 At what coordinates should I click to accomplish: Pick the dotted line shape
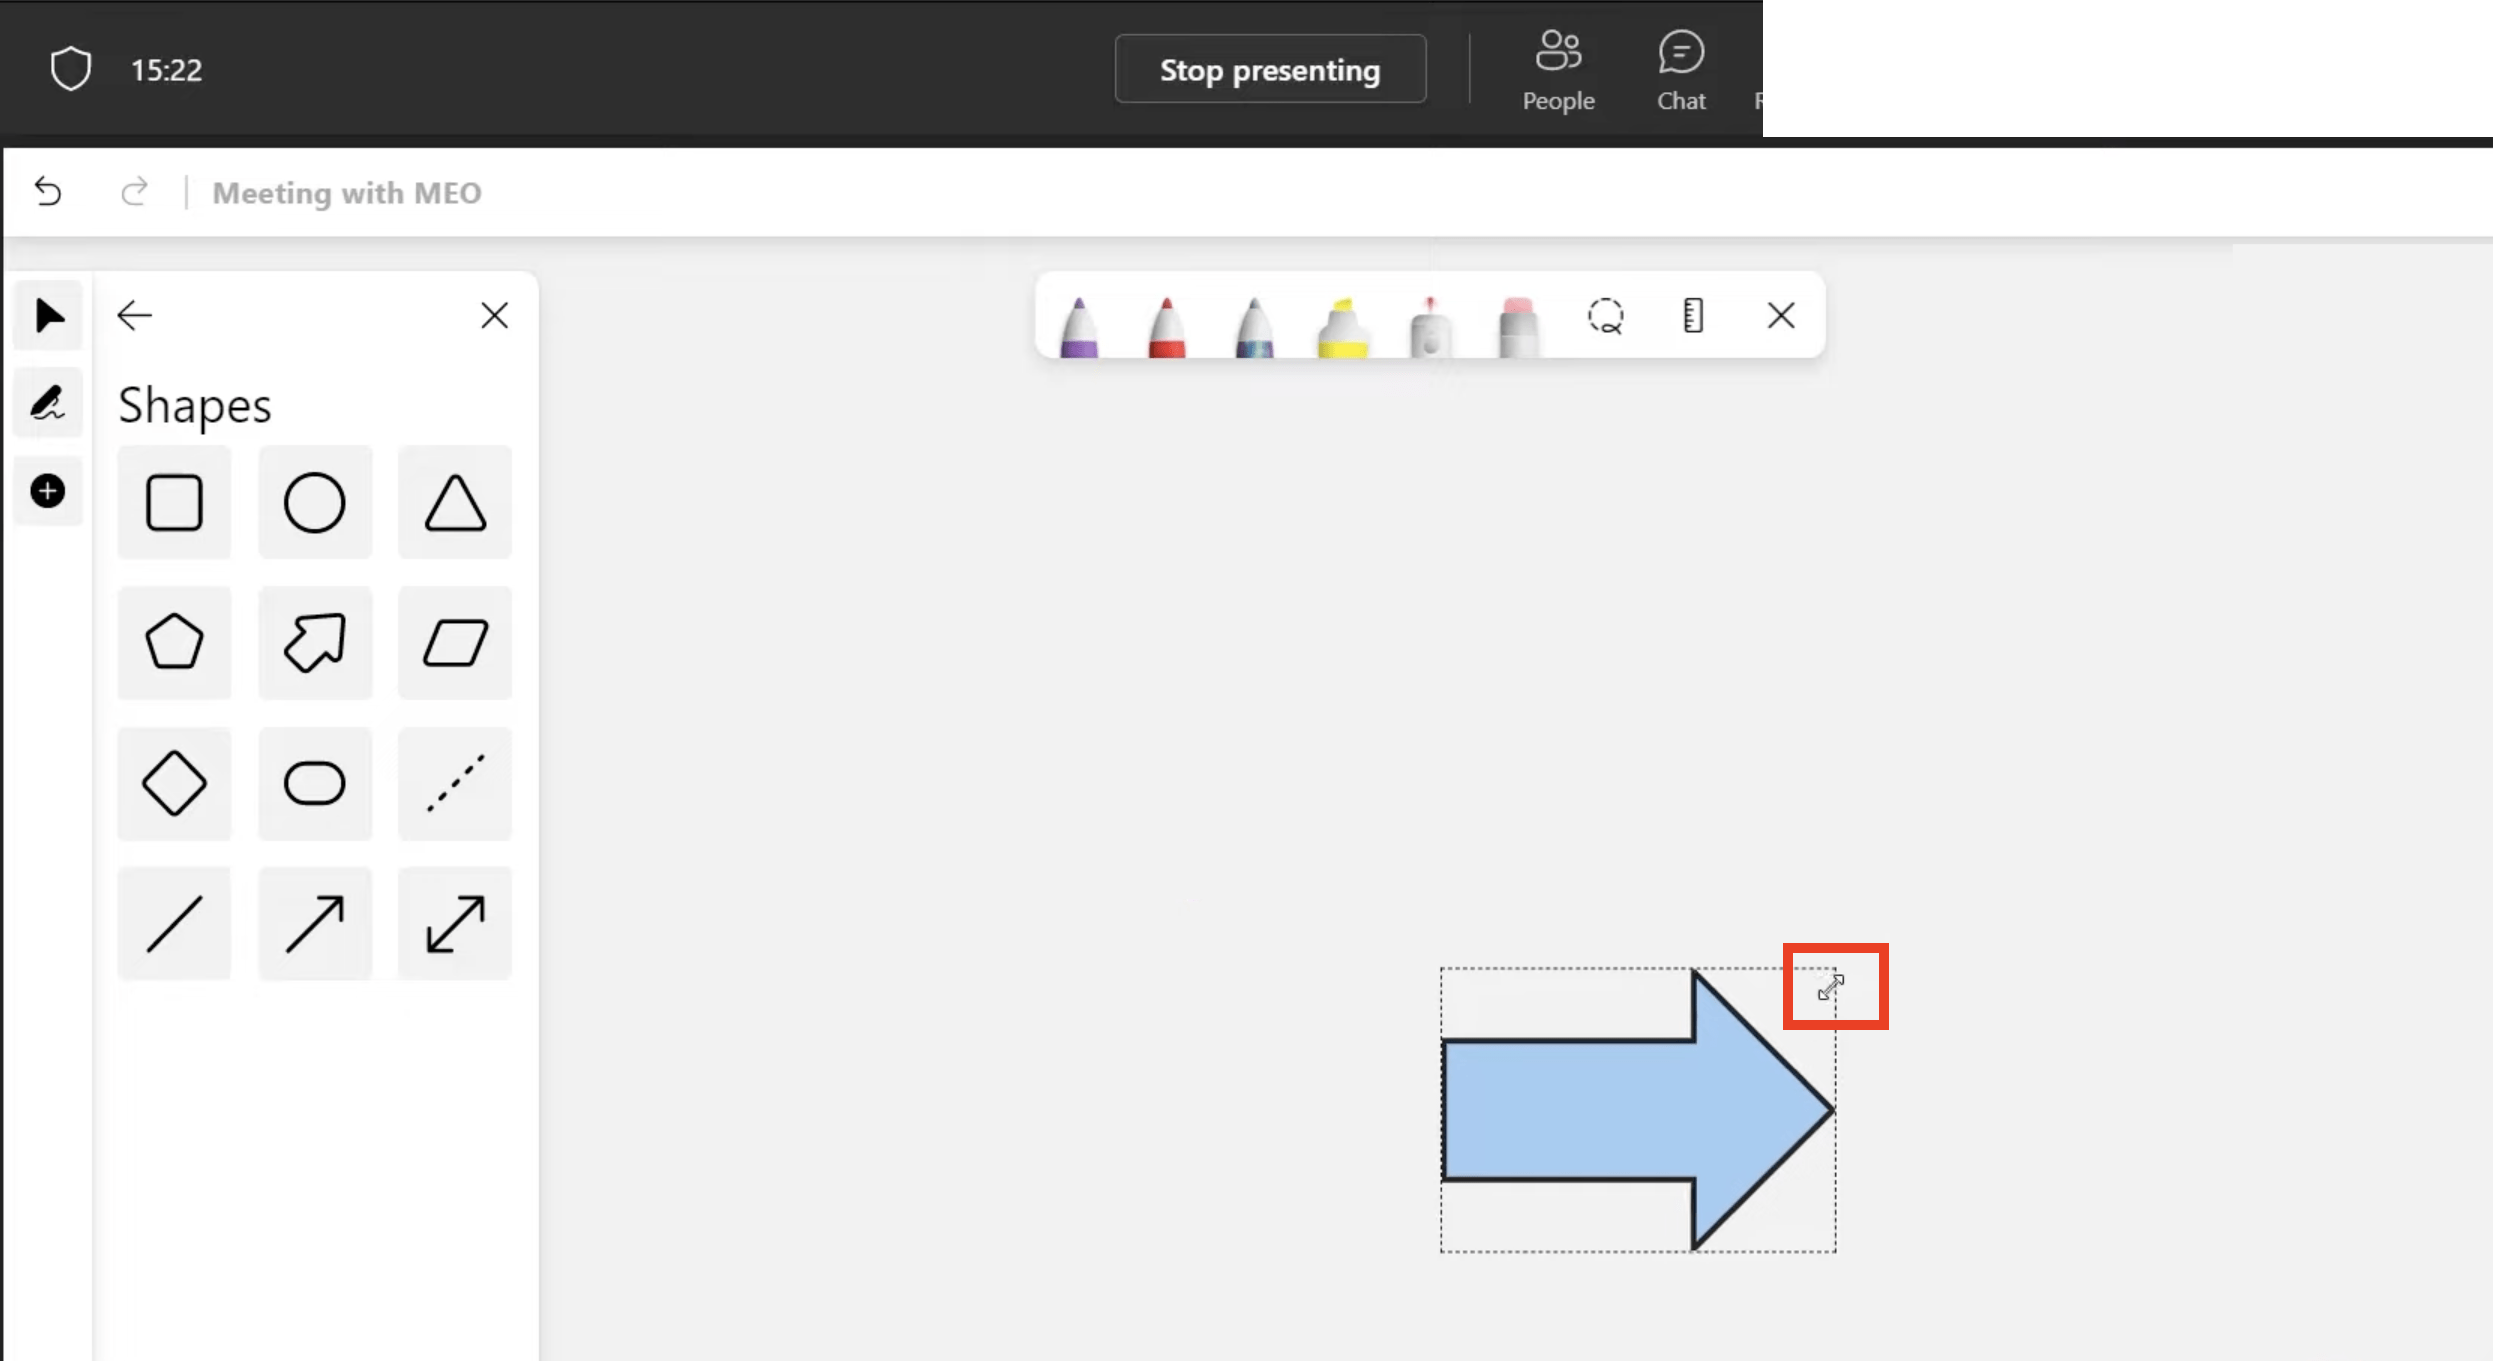tap(455, 783)
